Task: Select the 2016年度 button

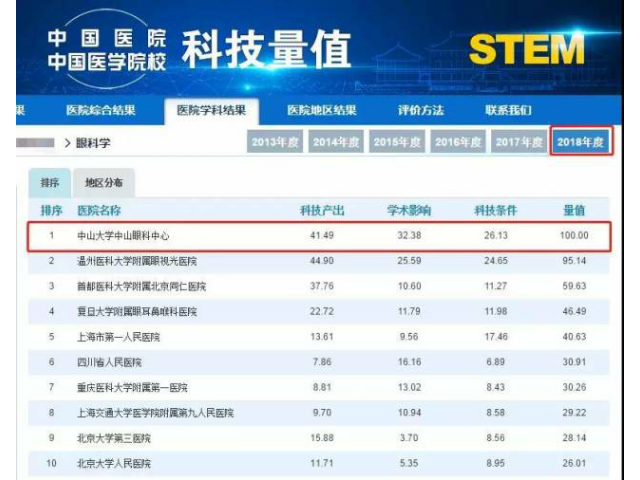Action: (458, 142)
